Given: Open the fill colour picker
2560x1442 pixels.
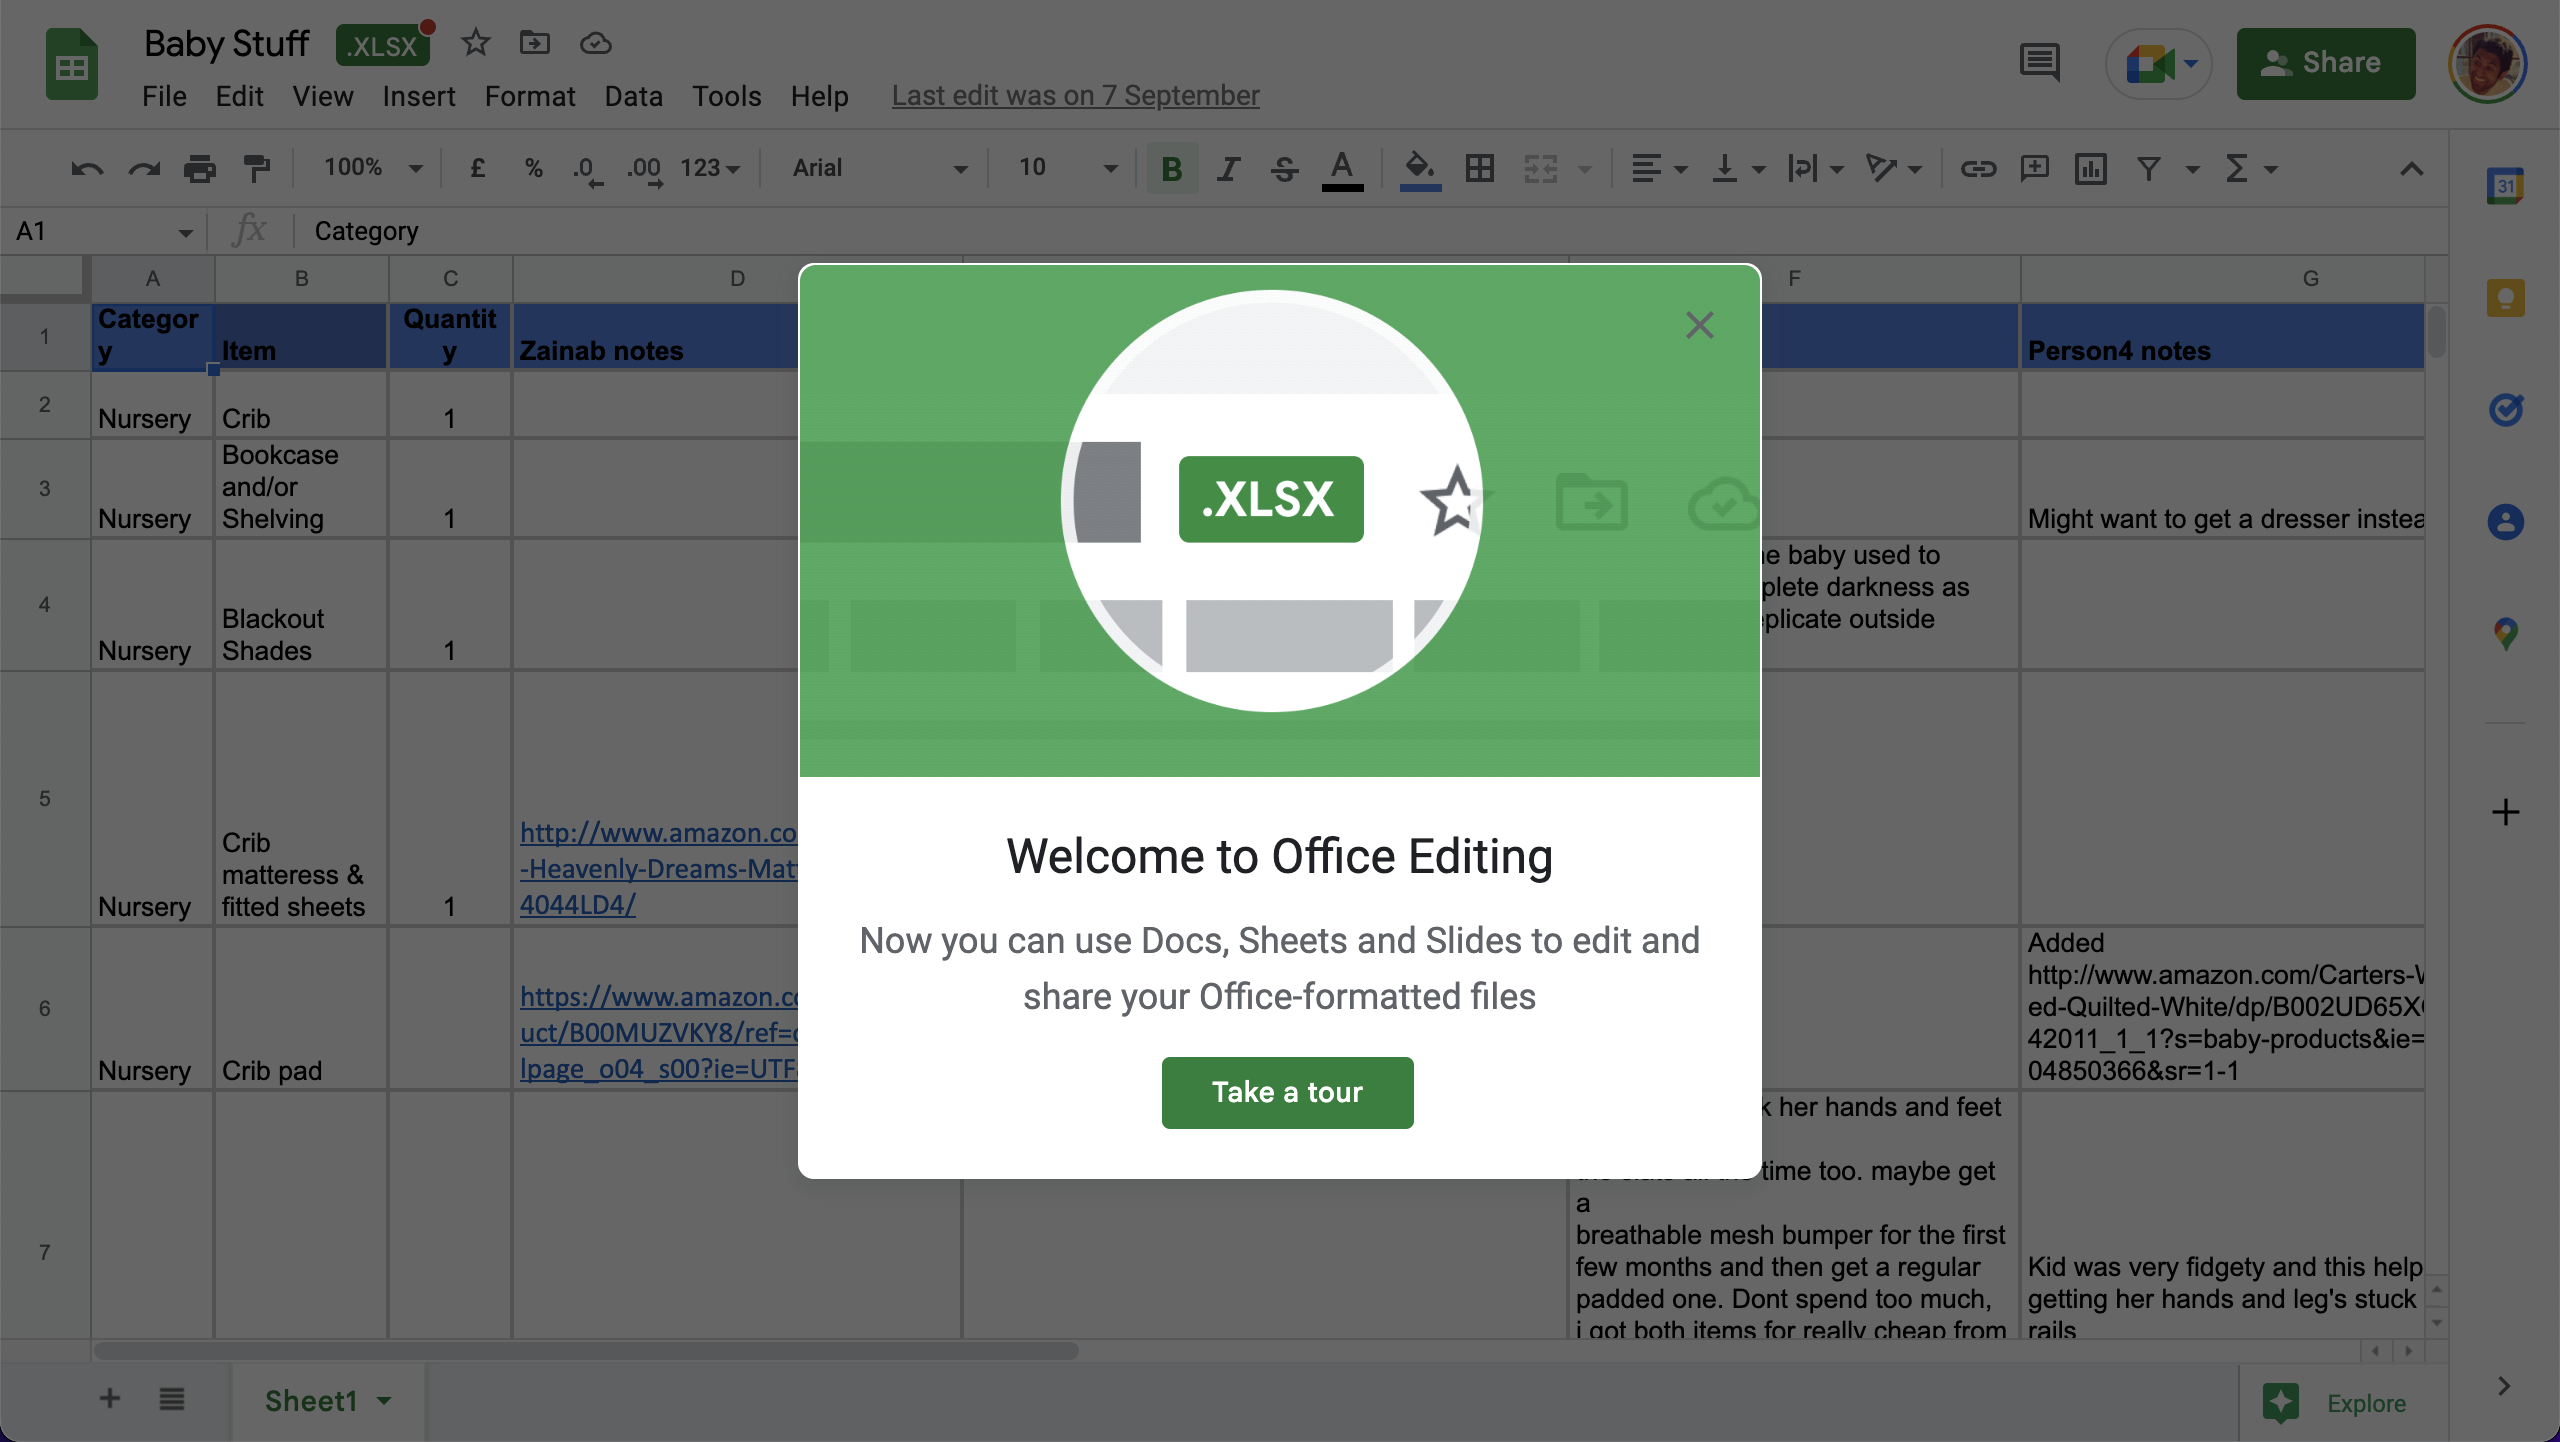Looking at the screenshot, I should pyautogui.click(x=1420, y=169).
